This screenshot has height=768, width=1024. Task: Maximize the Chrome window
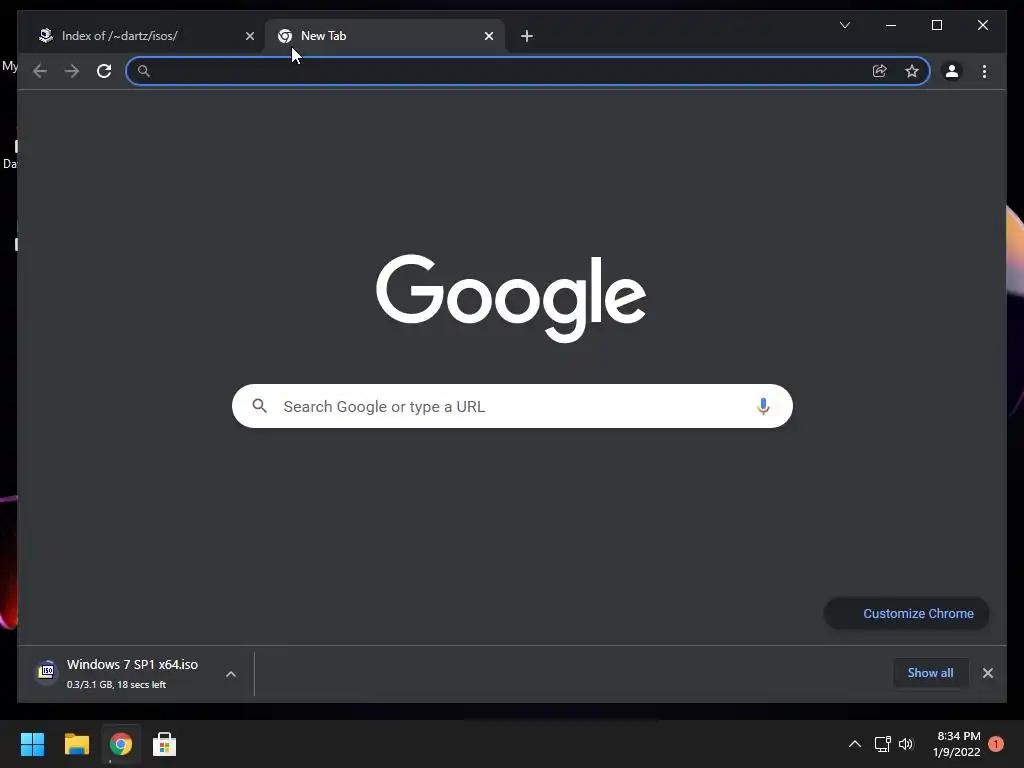[x=936, y=25]
